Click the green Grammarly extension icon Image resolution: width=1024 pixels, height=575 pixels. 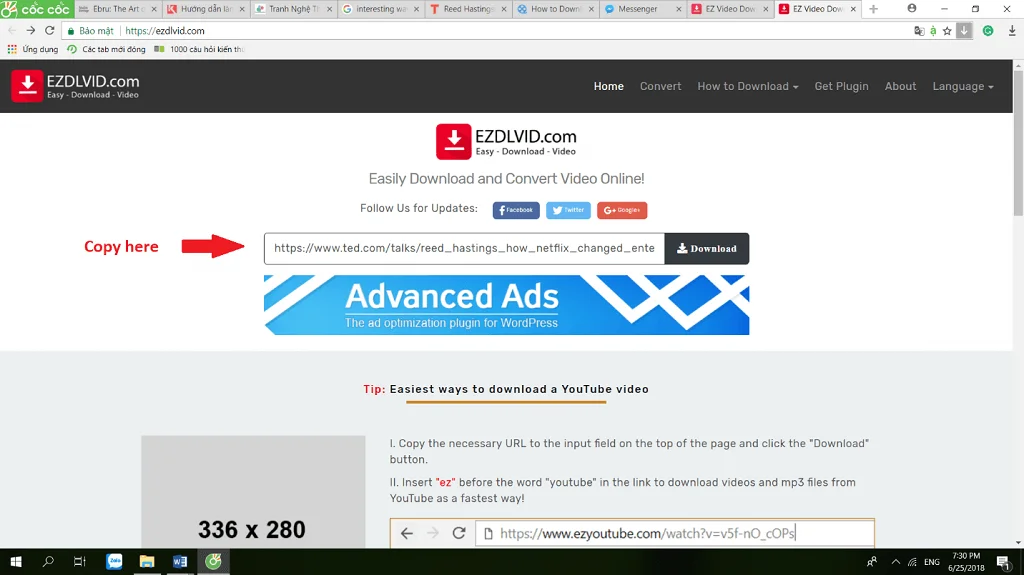(x=988, y=31)
